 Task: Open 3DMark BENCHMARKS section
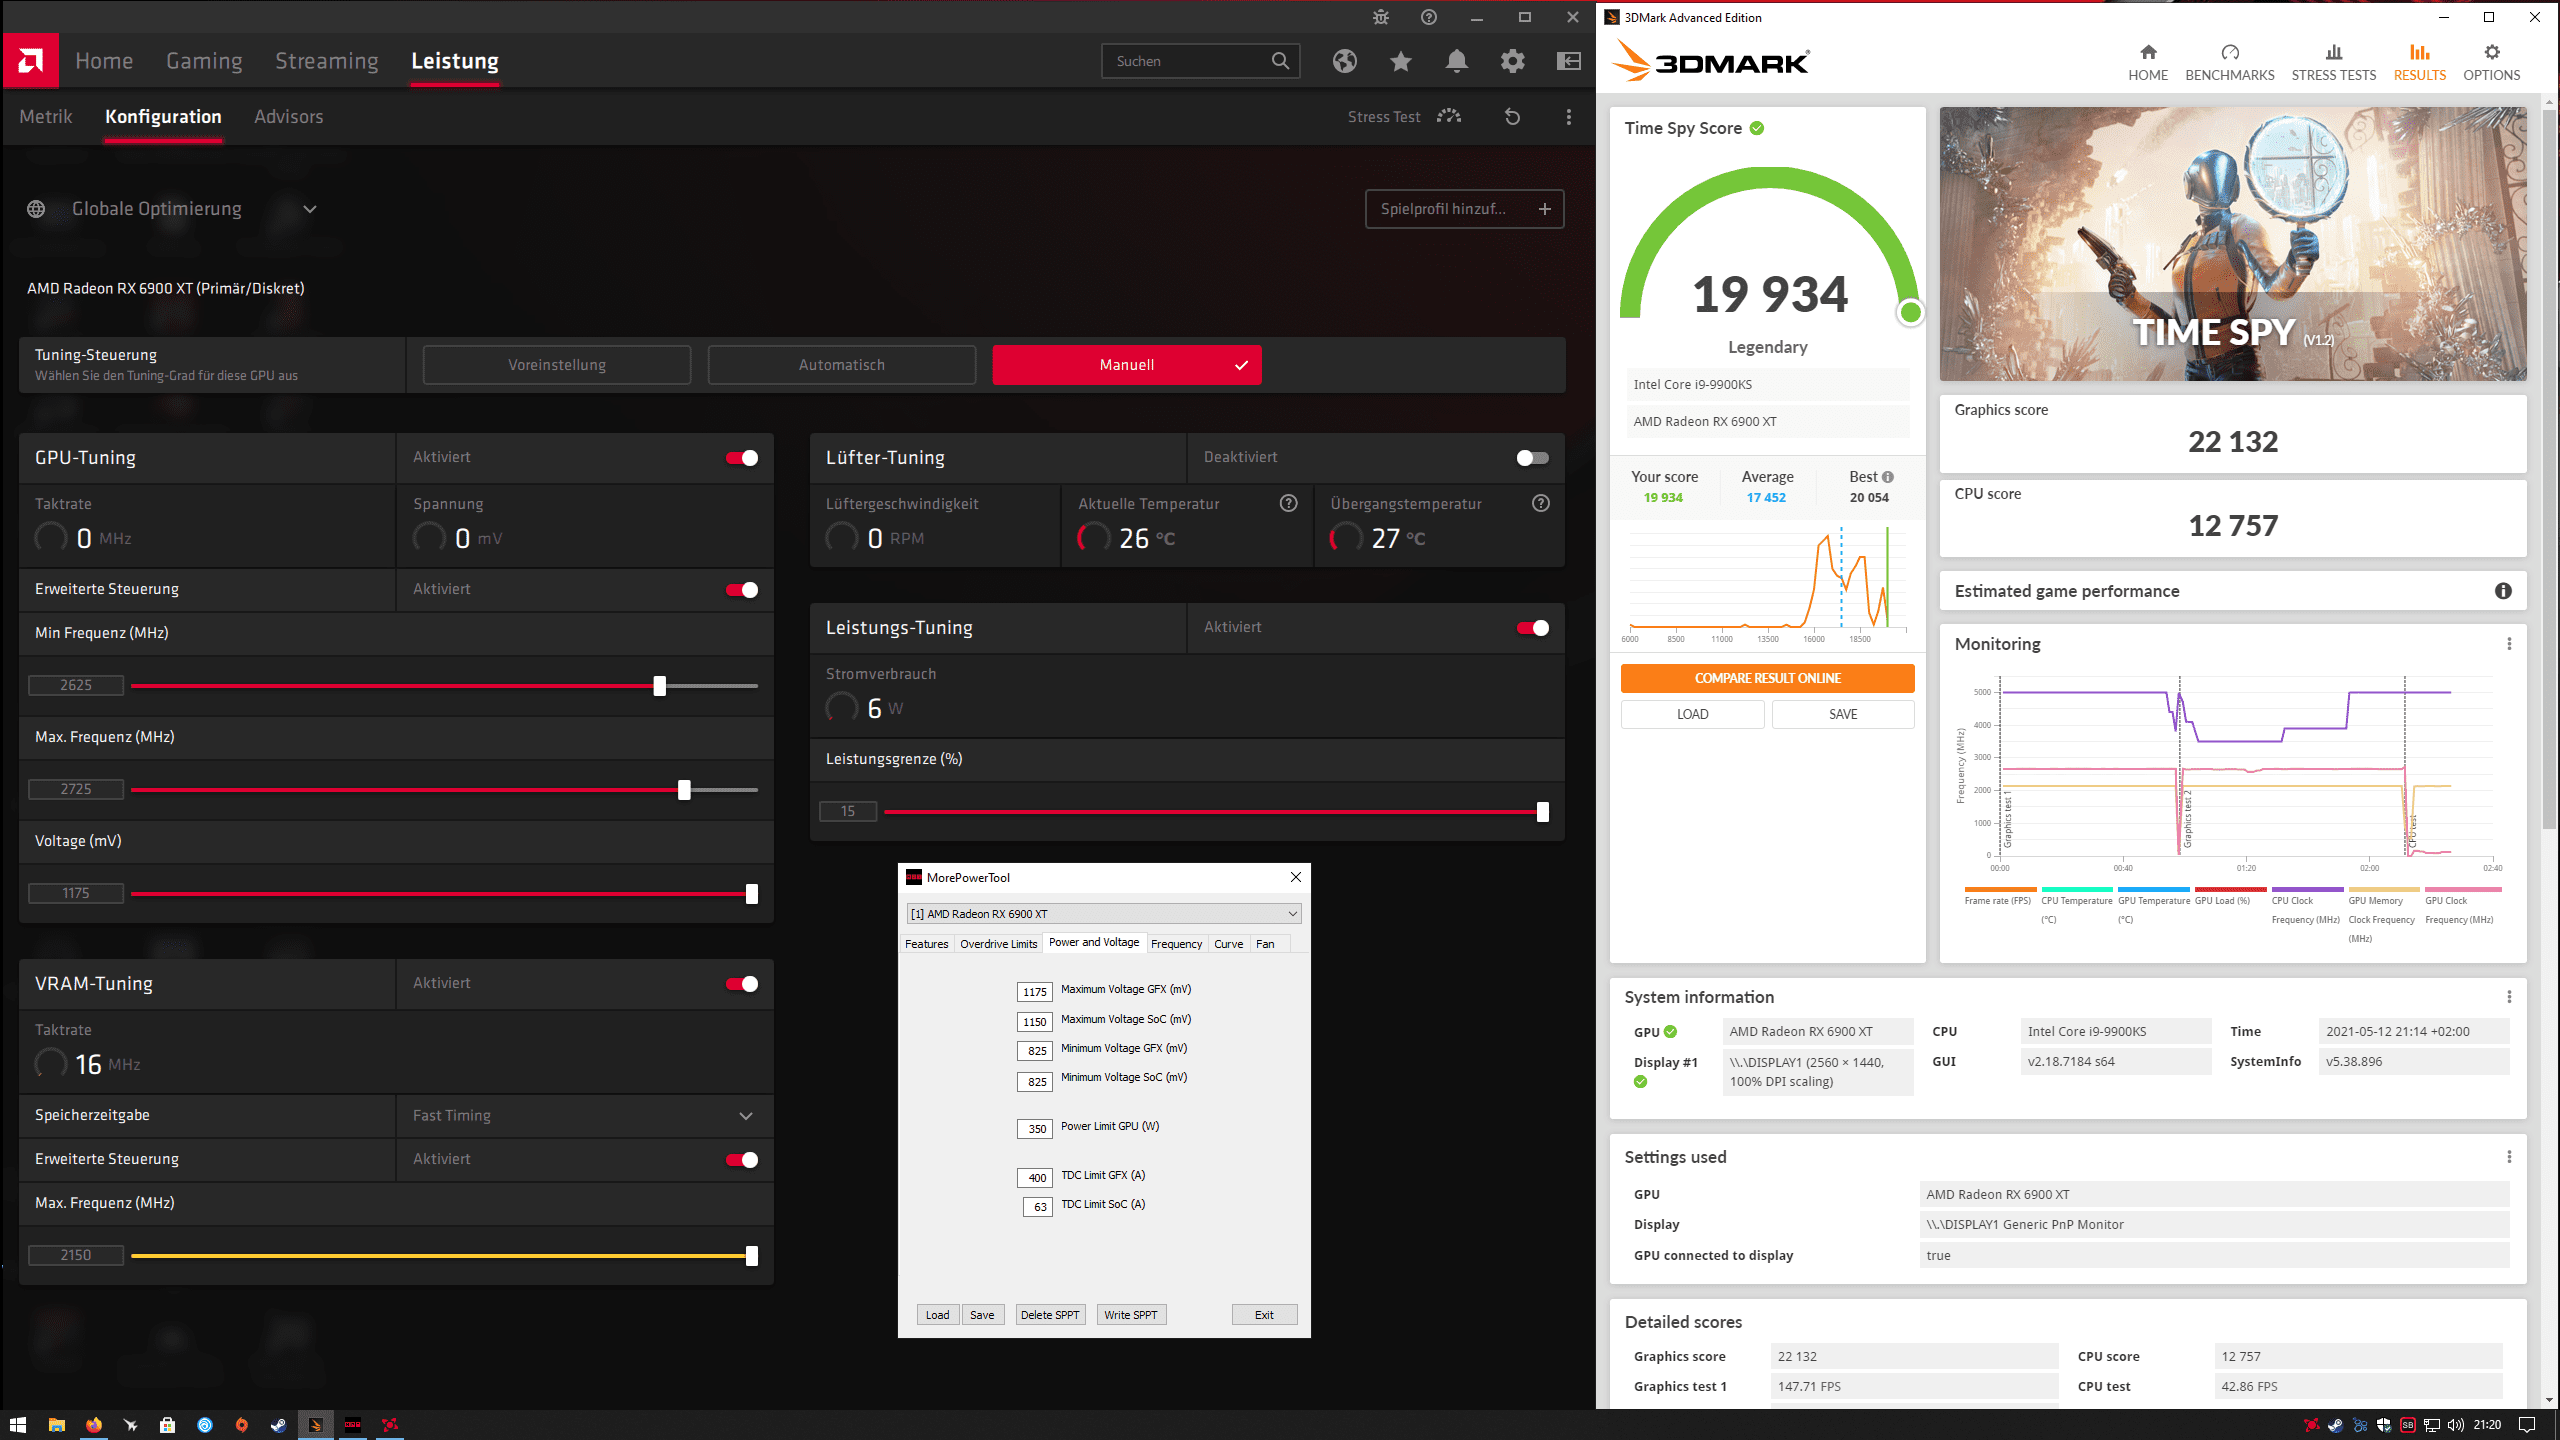point(2230,62)
